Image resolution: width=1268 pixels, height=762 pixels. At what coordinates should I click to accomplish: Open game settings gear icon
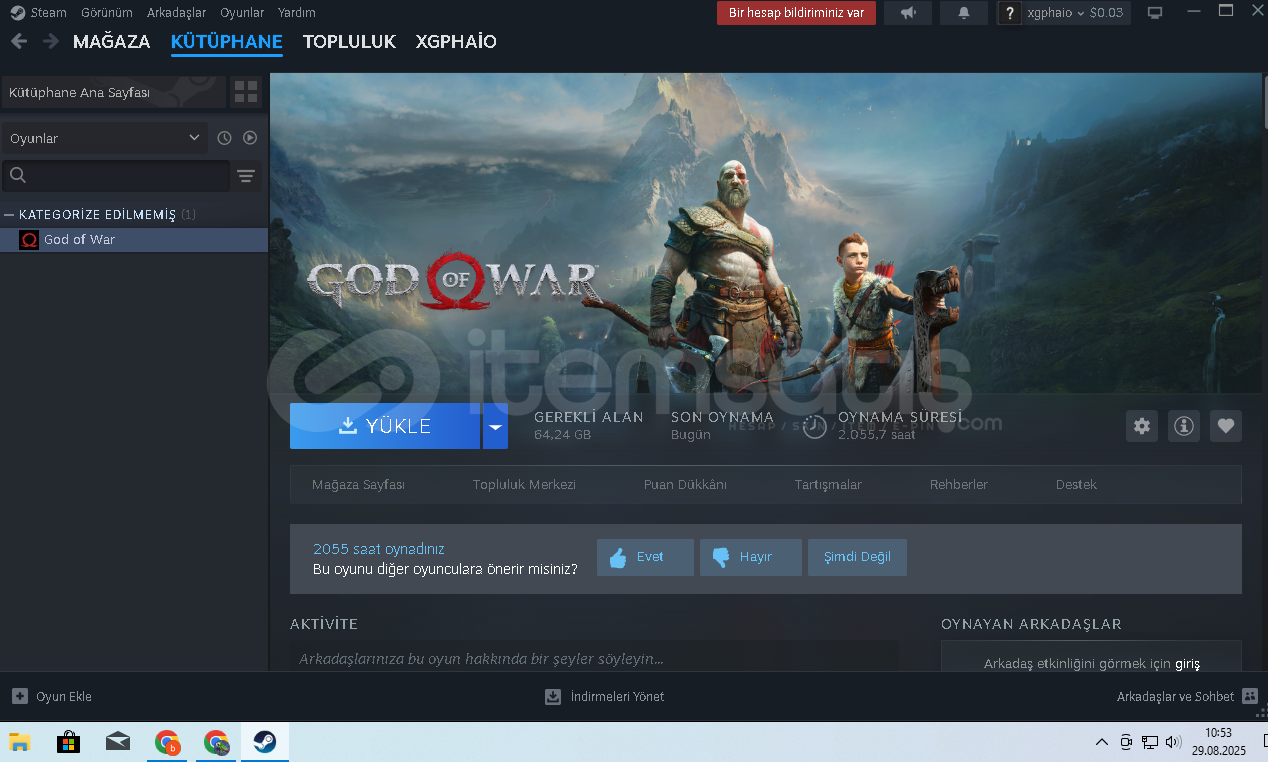(x=1142, y=426)
